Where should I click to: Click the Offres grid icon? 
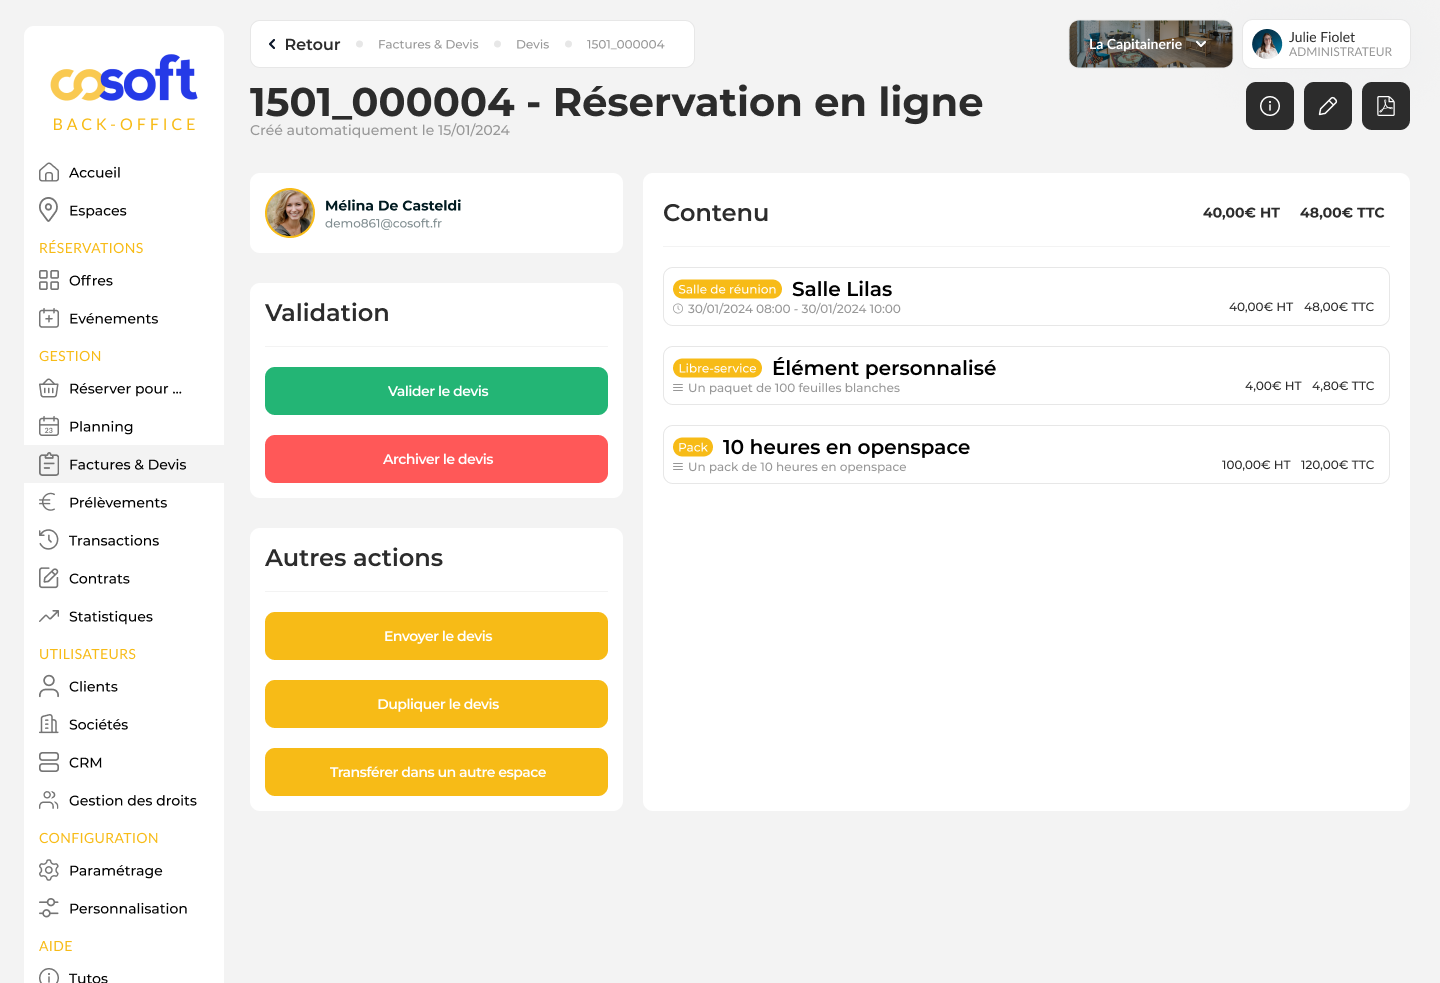tap(49, 280)
